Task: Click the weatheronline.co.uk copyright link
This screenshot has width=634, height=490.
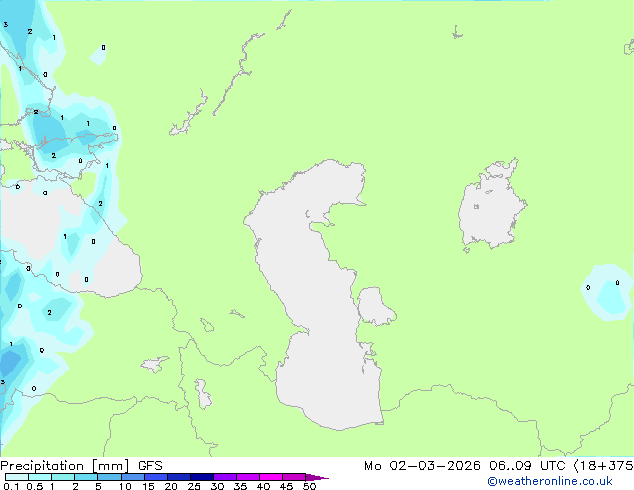Action: pyautogui.click(x=550, y=481)
